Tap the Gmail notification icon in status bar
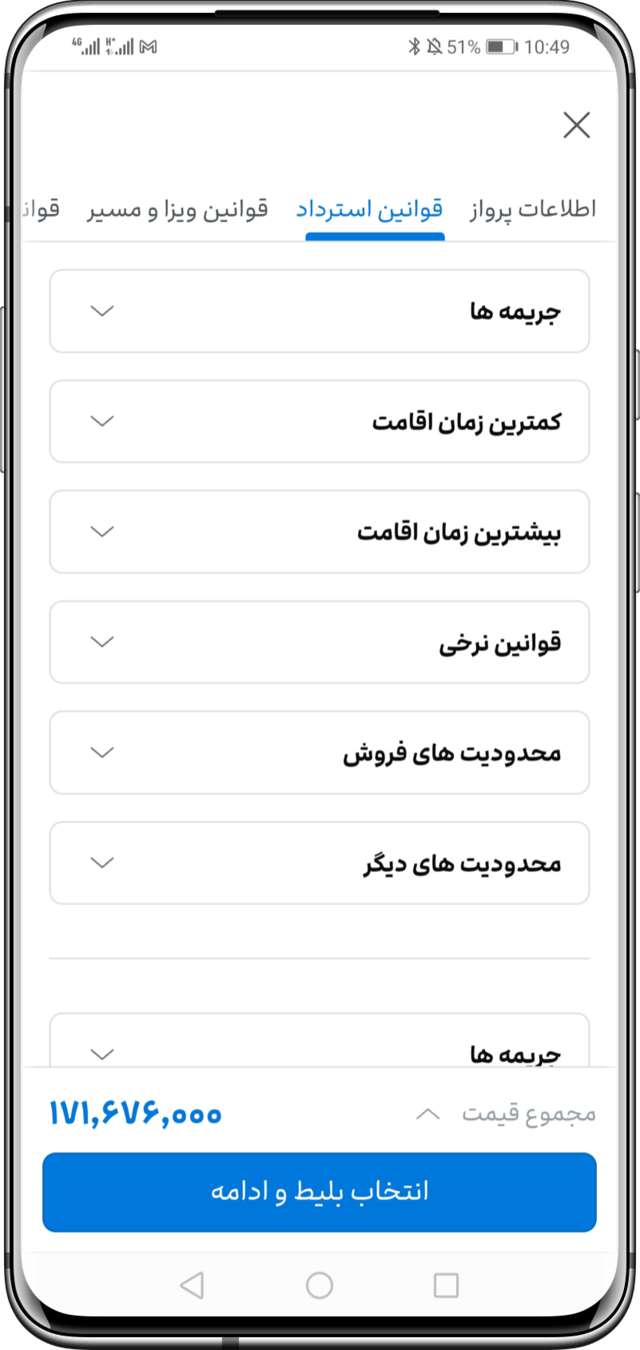 pos(149,47)
